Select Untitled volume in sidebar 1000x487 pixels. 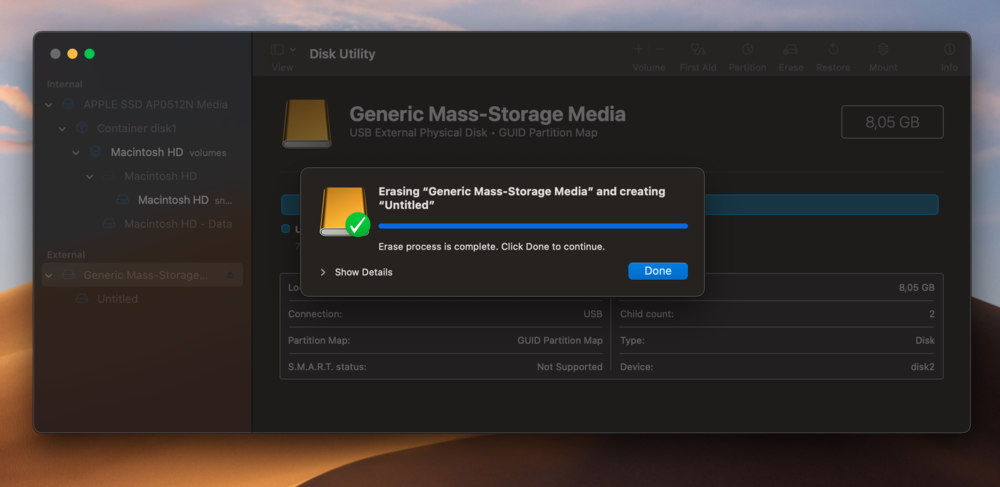[117, 299]
